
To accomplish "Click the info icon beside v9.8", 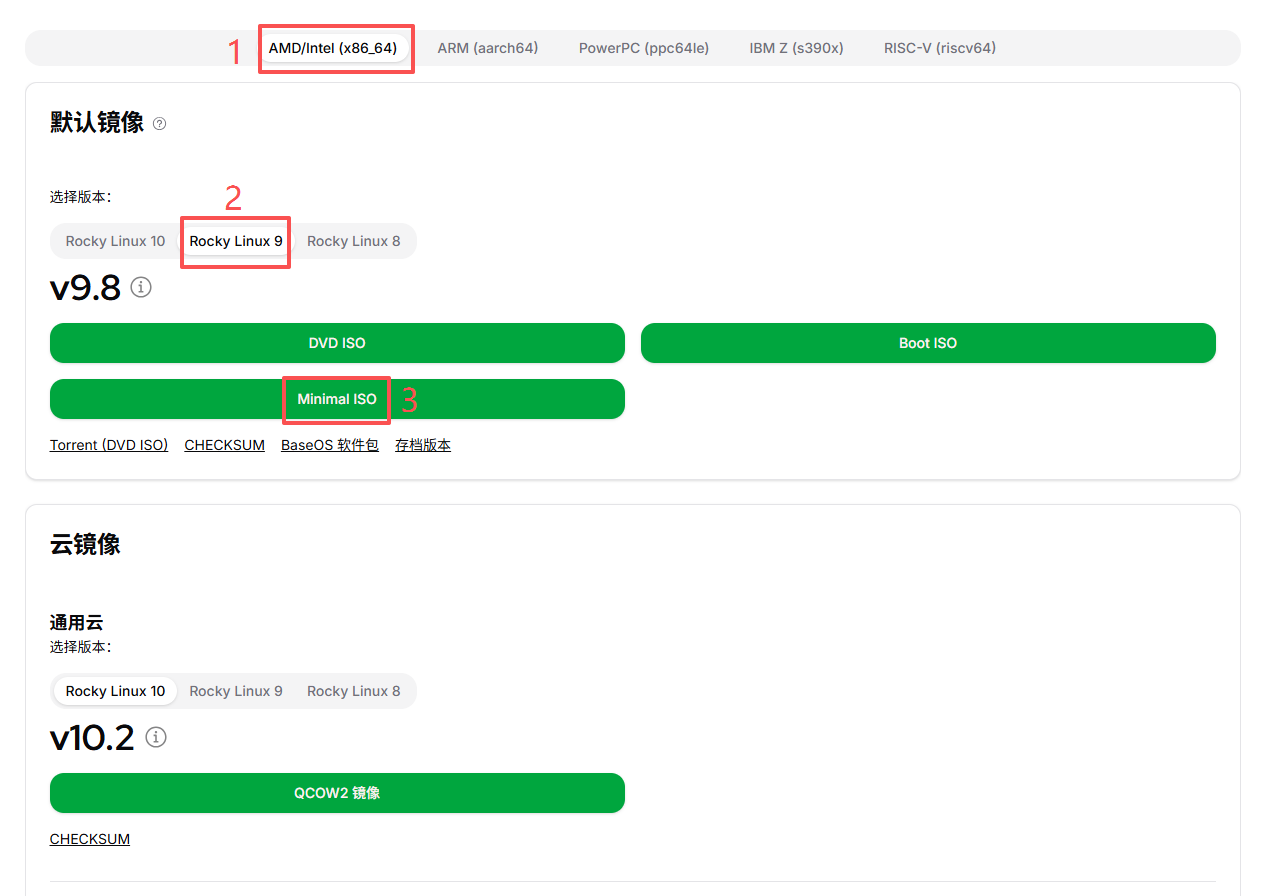I will click(x=141, y=287).
